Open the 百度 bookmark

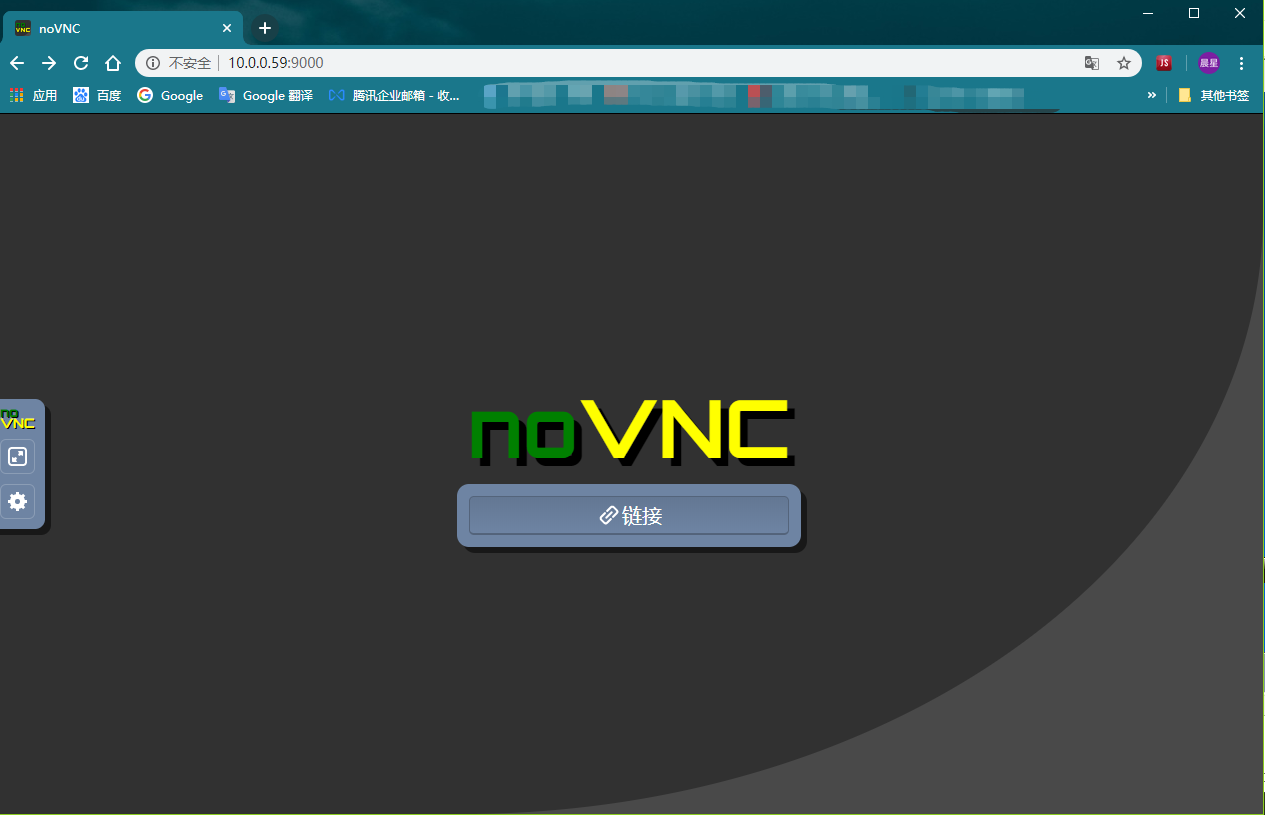click(97, 95)
